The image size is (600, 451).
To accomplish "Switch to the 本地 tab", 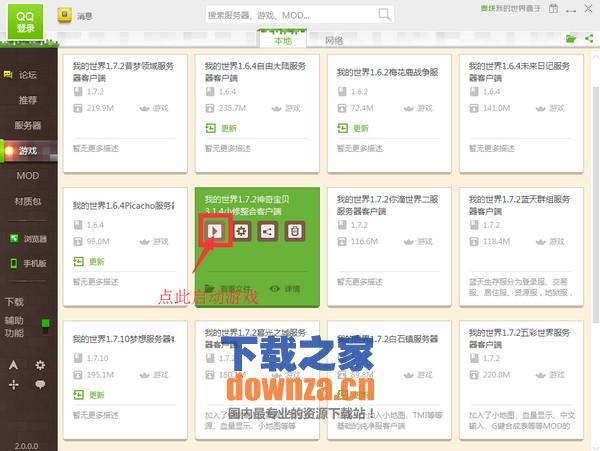I will pyautogui.click(x=283, y=40).
